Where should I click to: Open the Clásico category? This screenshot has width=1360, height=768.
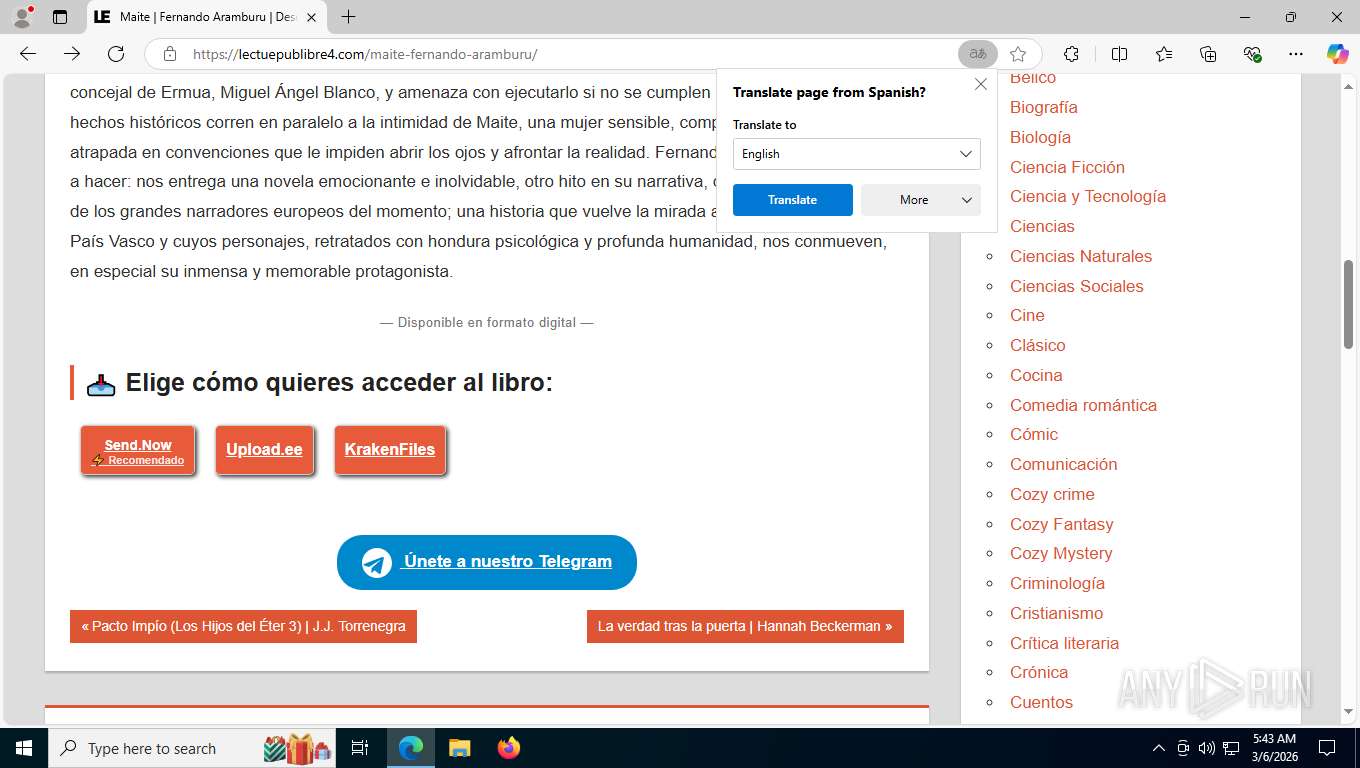(1038, 345)
